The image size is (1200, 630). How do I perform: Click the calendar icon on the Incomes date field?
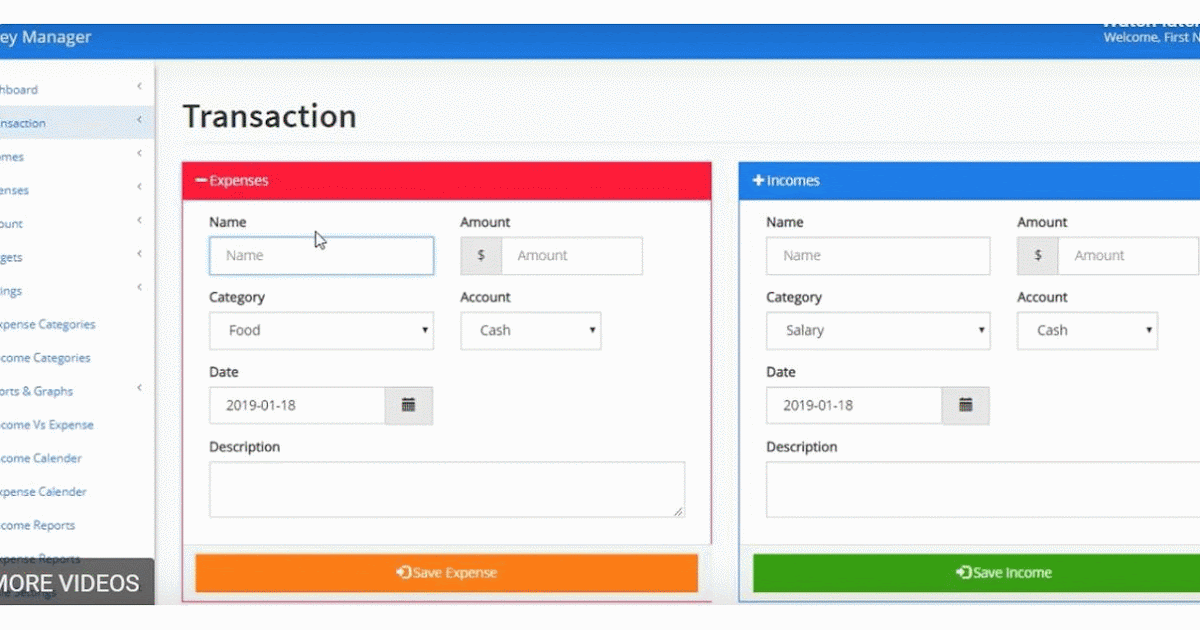[965, 405]
